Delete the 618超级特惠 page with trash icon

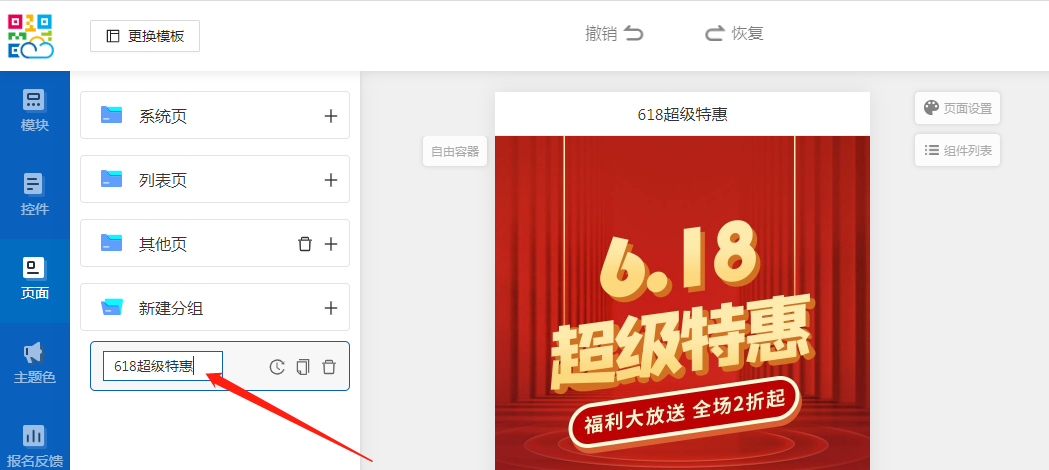tap(329, 367)
